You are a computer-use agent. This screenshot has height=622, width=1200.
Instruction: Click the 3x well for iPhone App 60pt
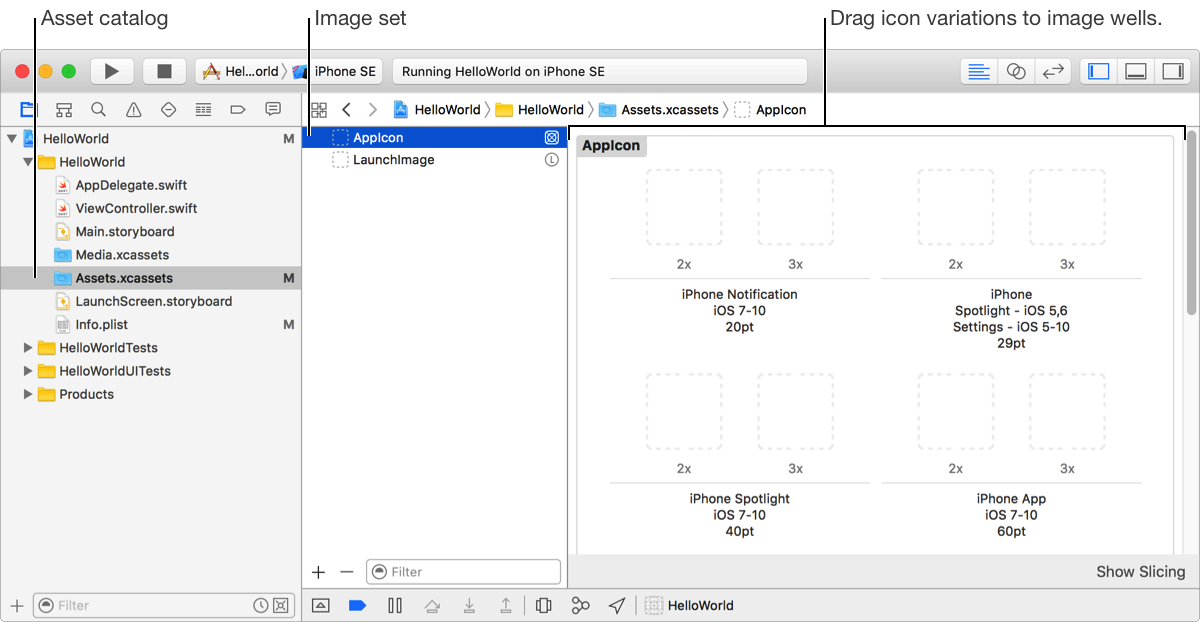click(1068, 411)
